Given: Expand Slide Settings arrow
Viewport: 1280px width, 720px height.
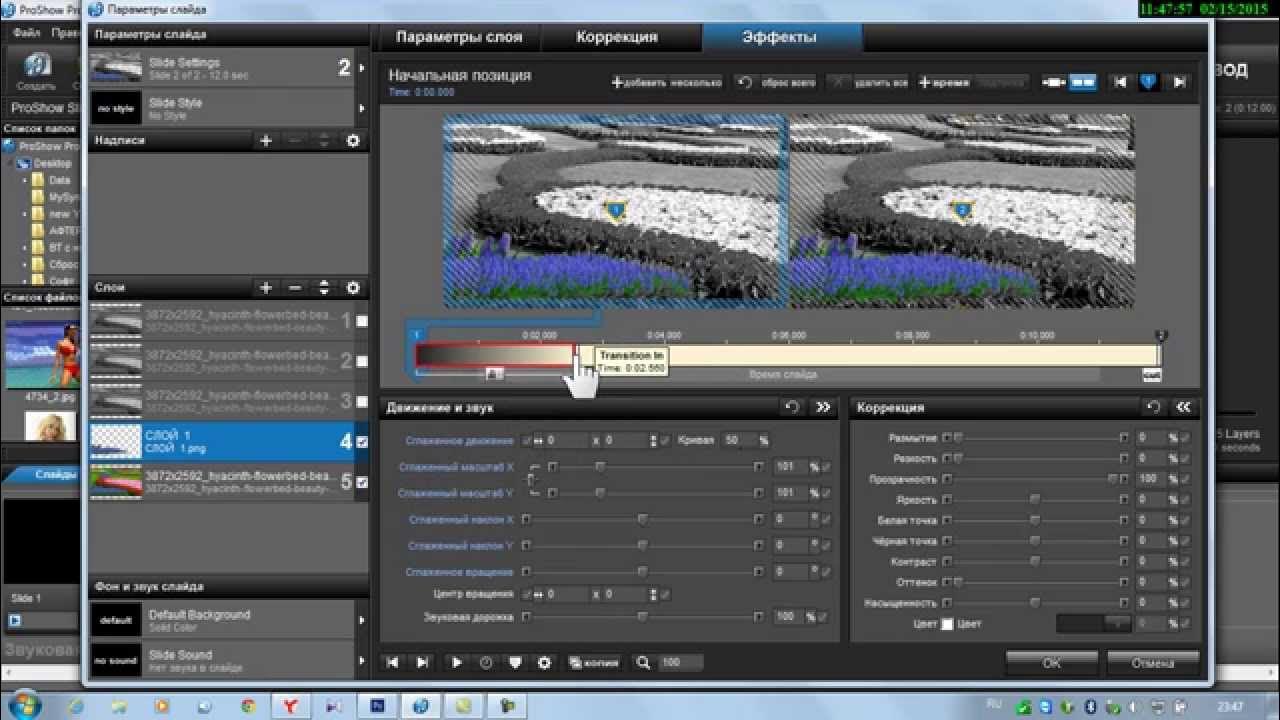Looking at the screenshot, I should 361,68.
